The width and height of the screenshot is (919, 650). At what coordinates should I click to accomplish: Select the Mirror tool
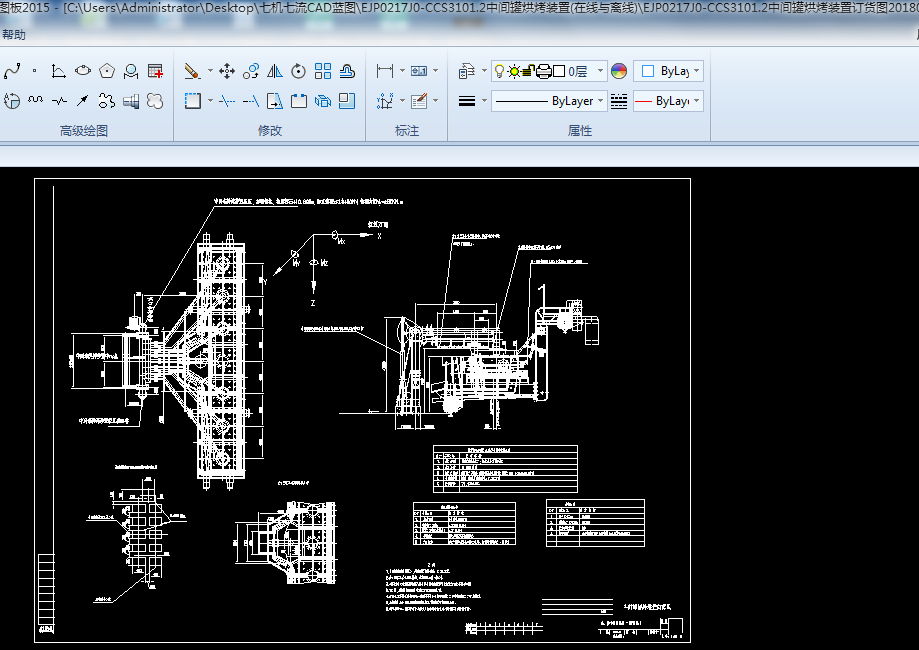[275, 71]
